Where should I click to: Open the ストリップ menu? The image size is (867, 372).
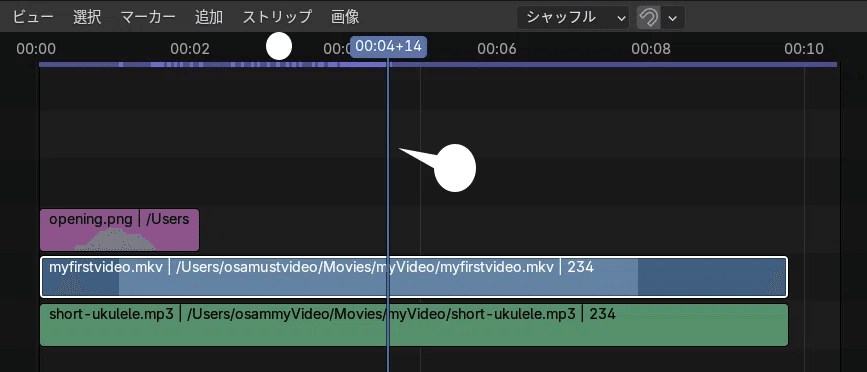pyautogui.click(x=277, y=17)
